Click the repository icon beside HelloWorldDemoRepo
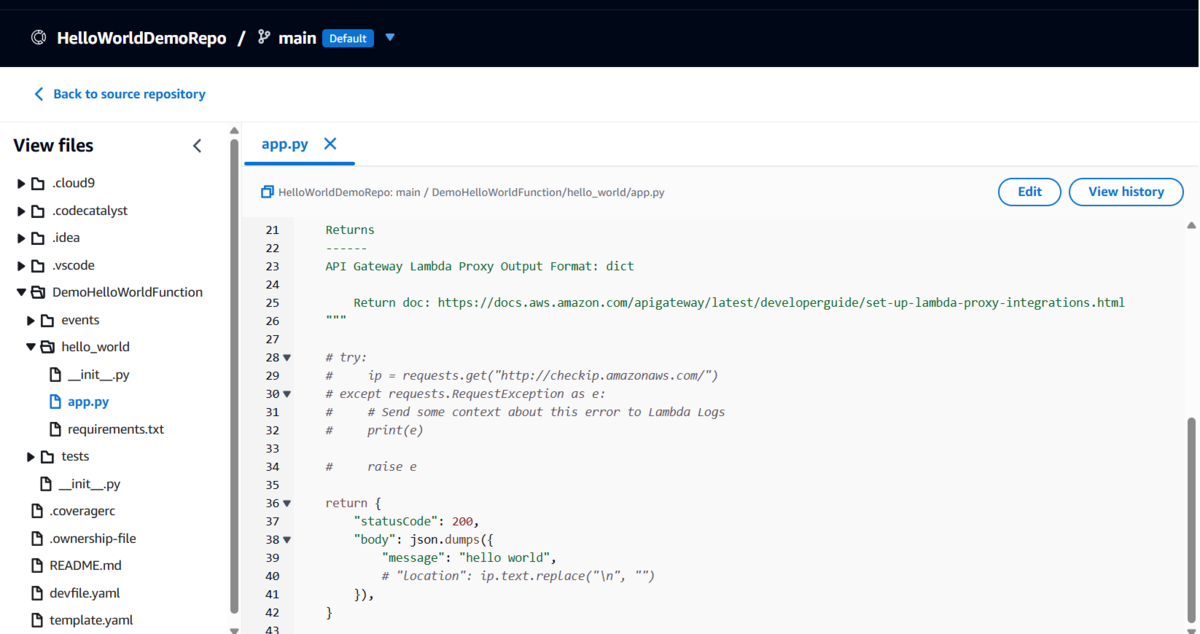The height and width of the screenshot is (634, 1200). [x=39, y=38]
